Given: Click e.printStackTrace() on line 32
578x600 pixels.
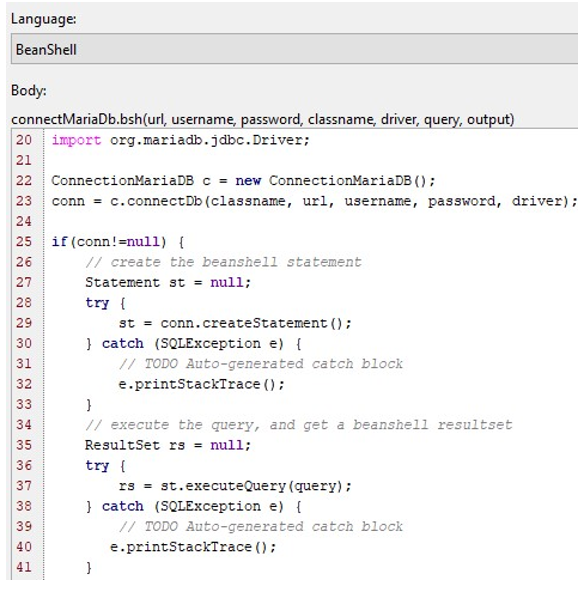Looking at the screenshot, I should [202, 384].
